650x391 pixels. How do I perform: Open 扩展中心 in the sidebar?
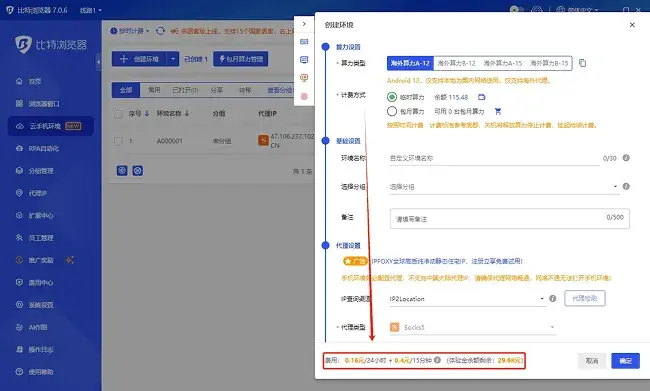35,216
